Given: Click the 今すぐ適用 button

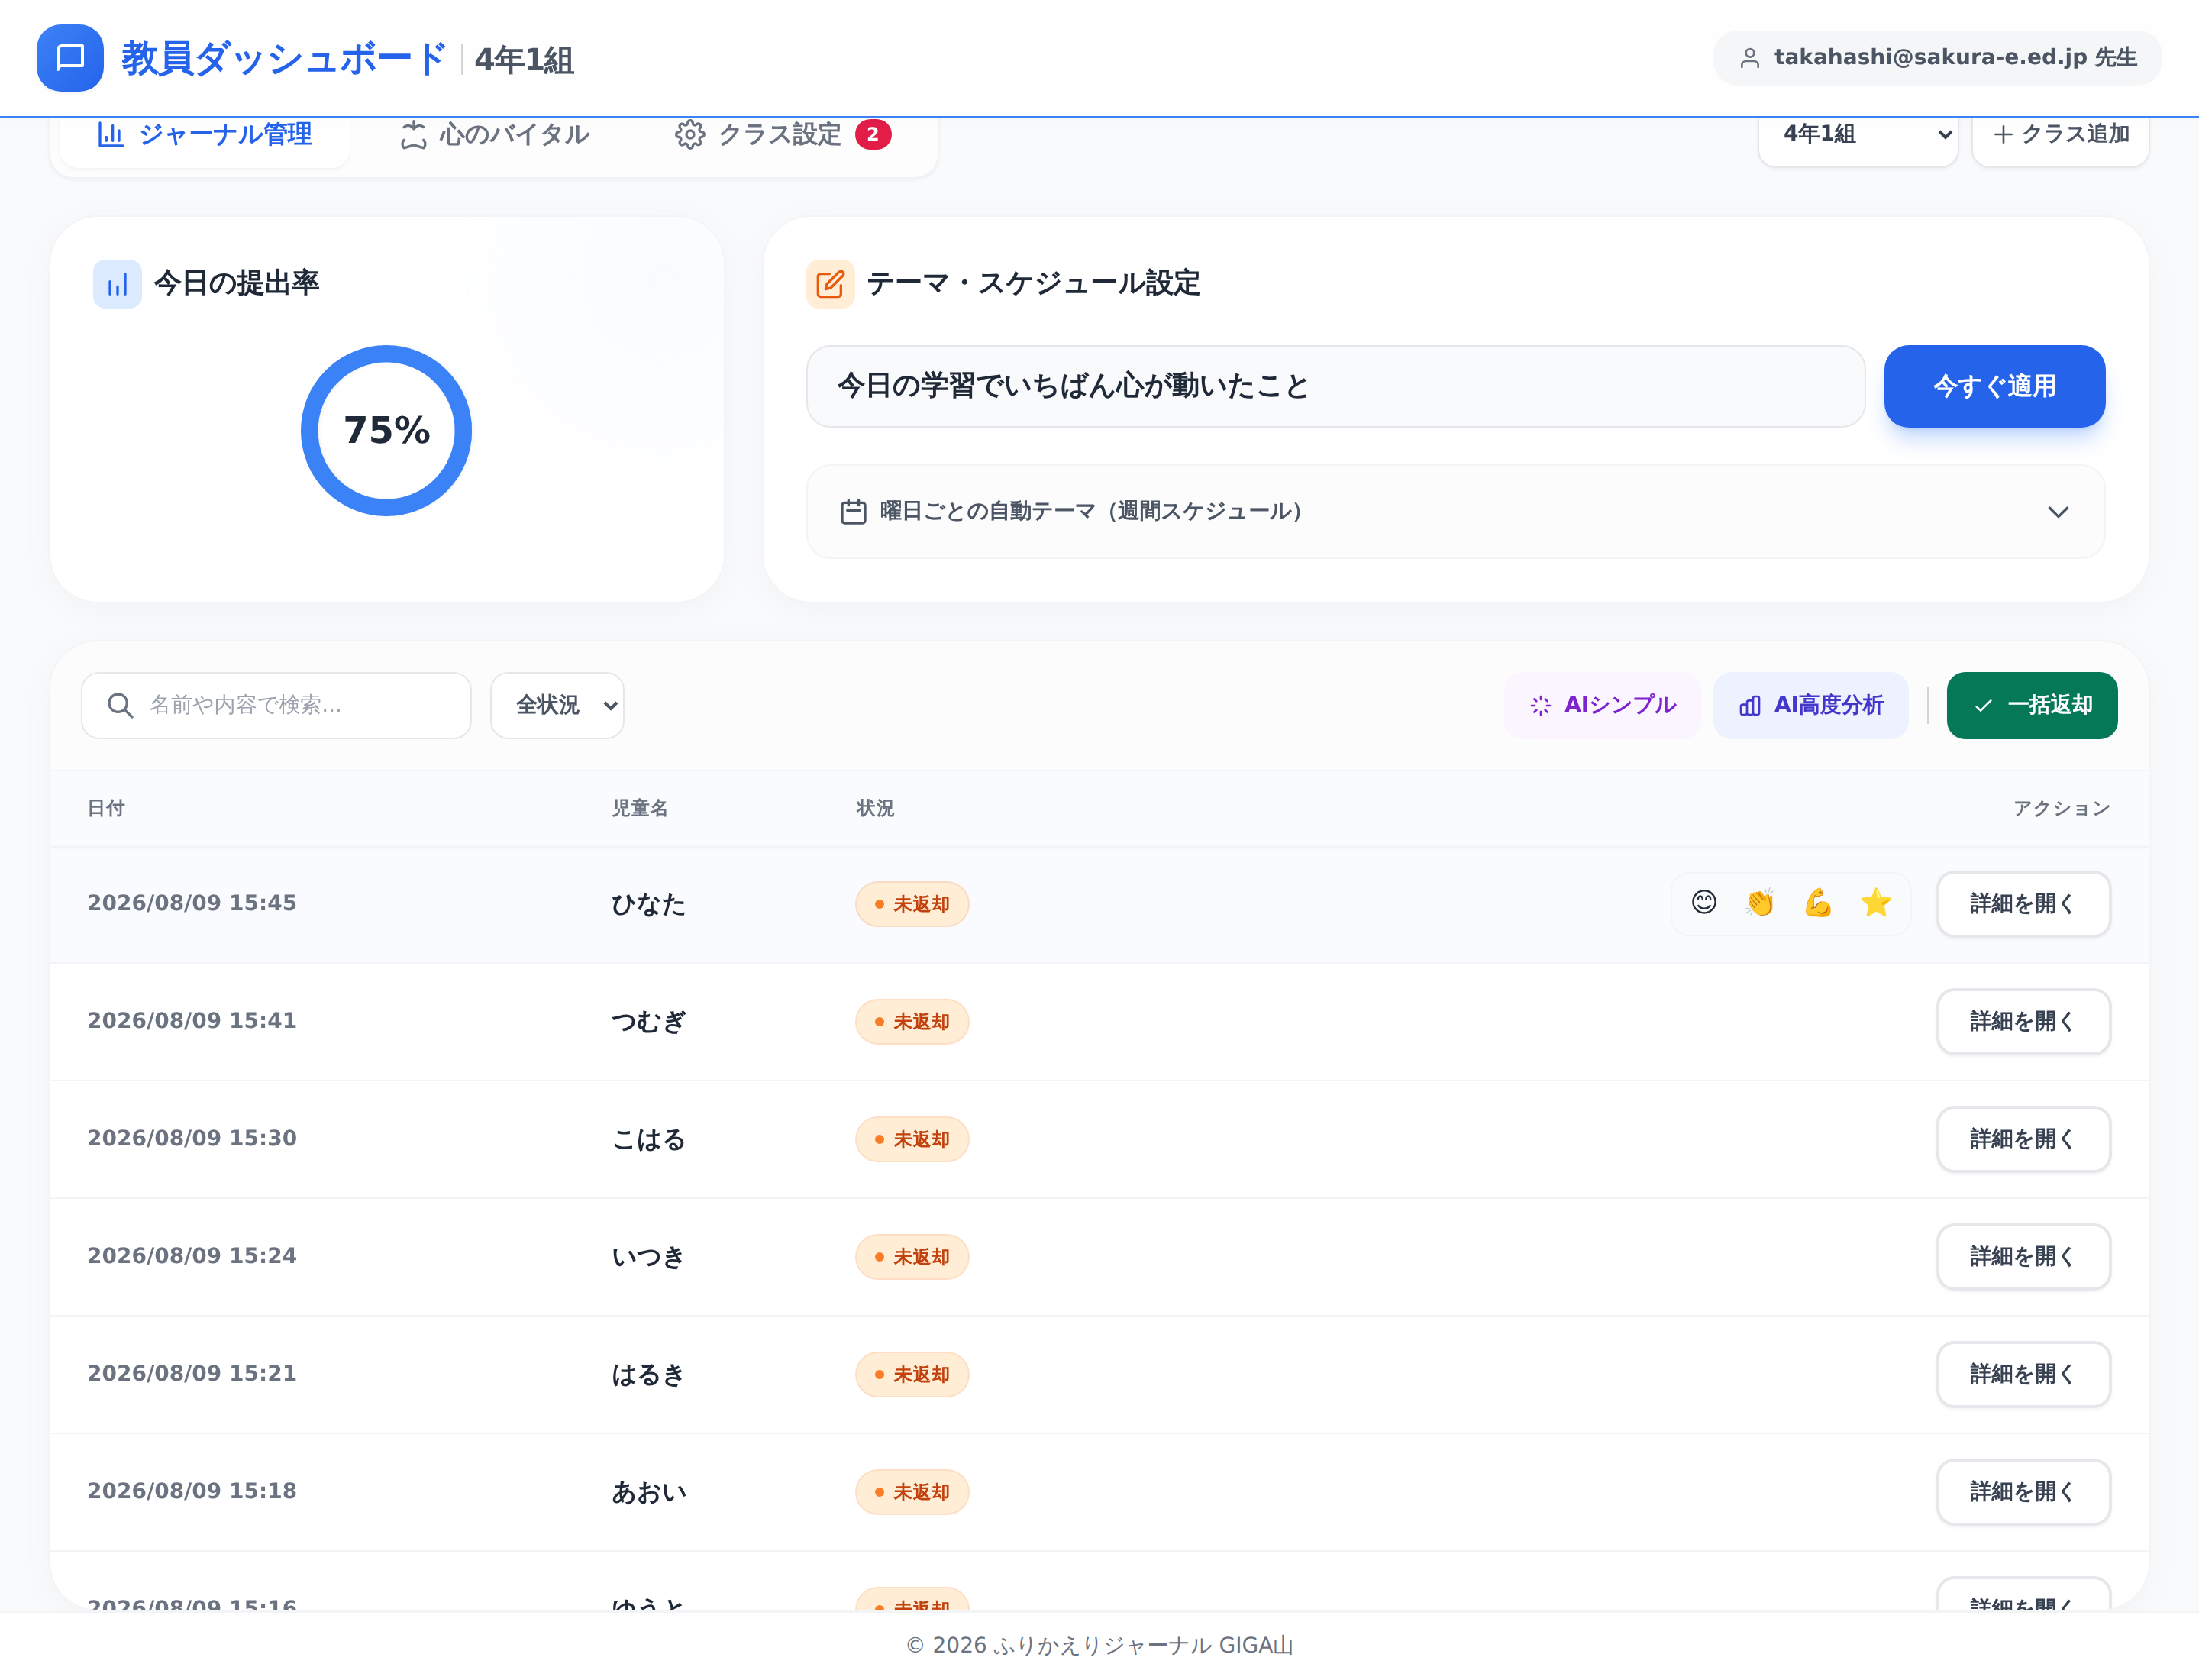Looking at the screenshot, I should [1994, 386].
